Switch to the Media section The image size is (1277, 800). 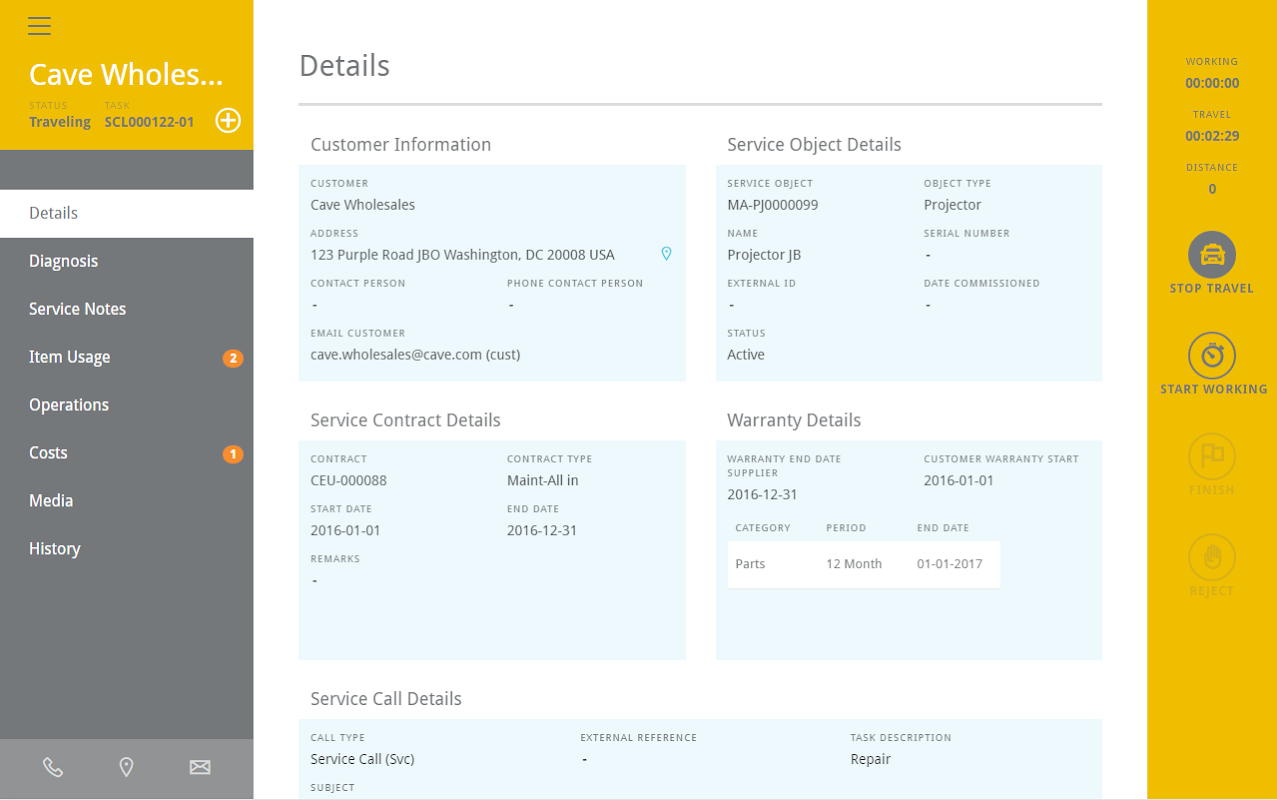pos(51,501)
